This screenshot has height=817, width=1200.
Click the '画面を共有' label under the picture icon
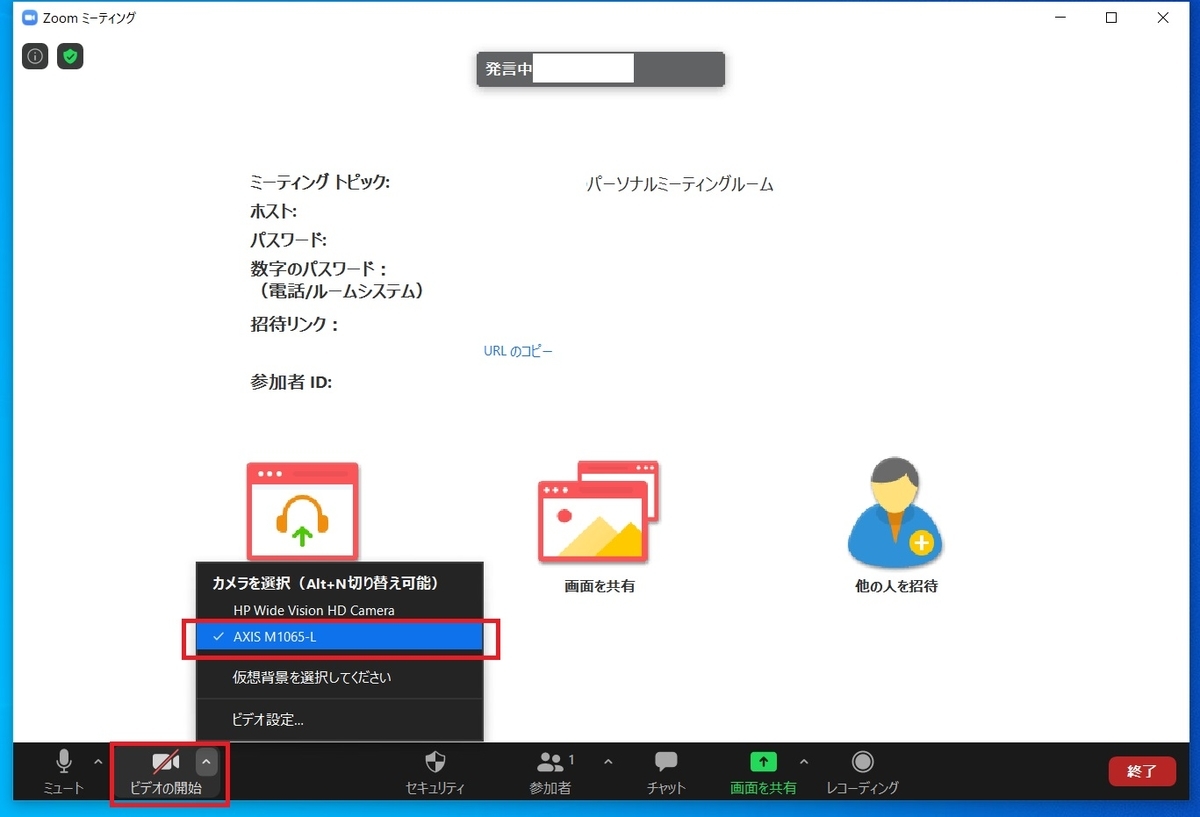coord(599,586)
